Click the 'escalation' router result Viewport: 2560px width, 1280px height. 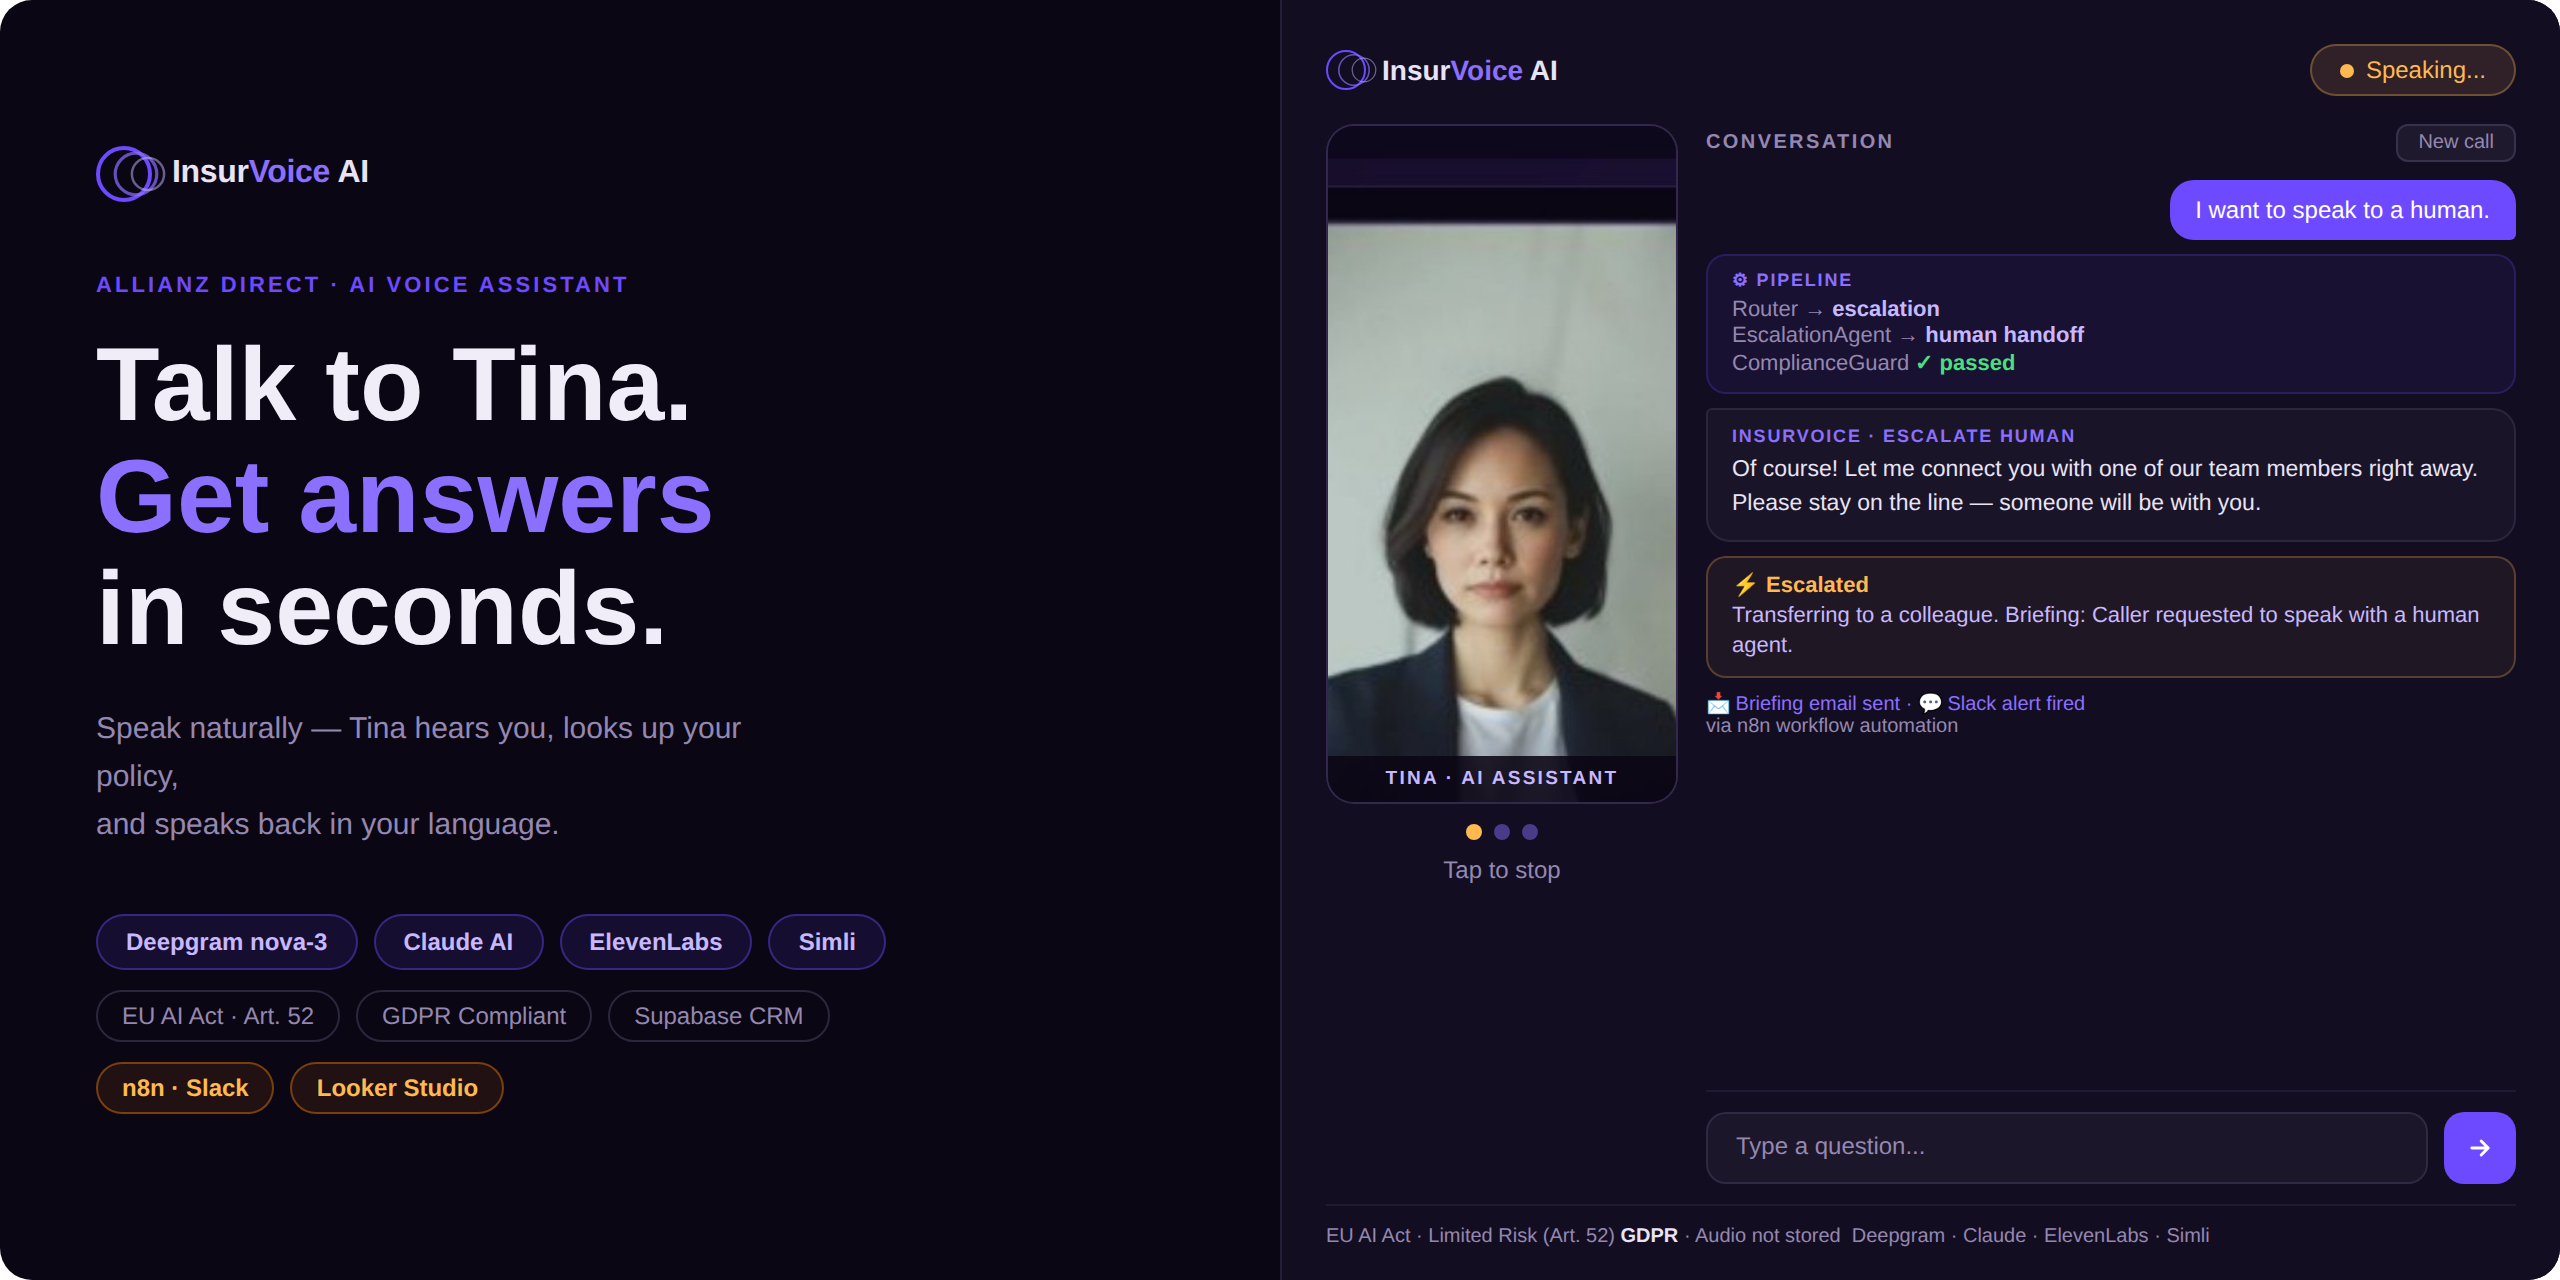tap(1885, 309)
